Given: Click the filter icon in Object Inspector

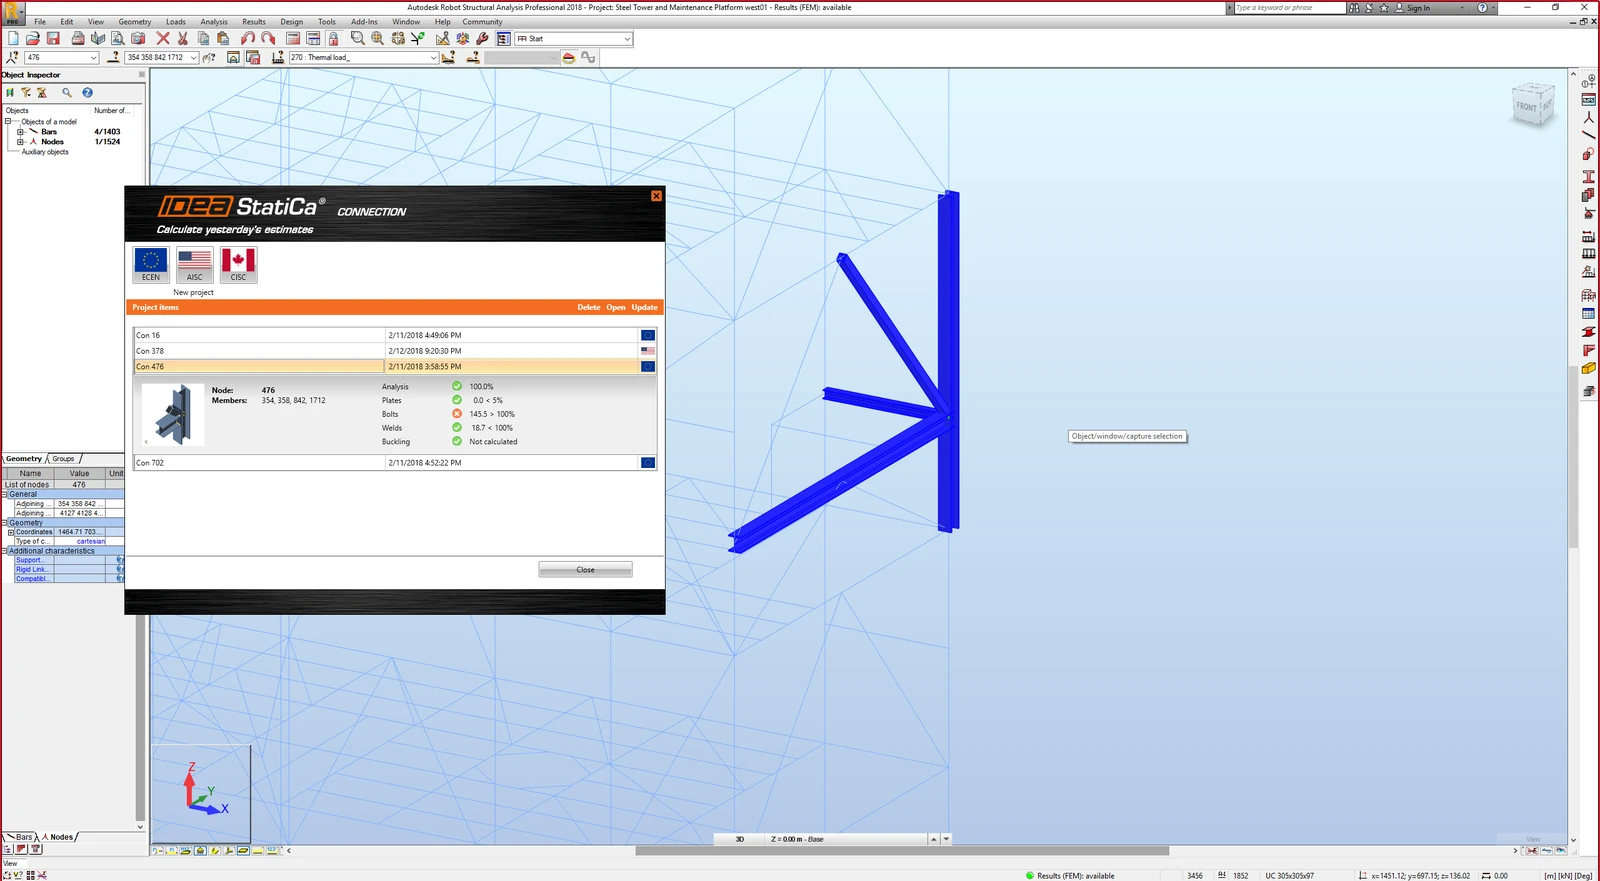Looking at the screenshot, I should click(x=26, y=93).
